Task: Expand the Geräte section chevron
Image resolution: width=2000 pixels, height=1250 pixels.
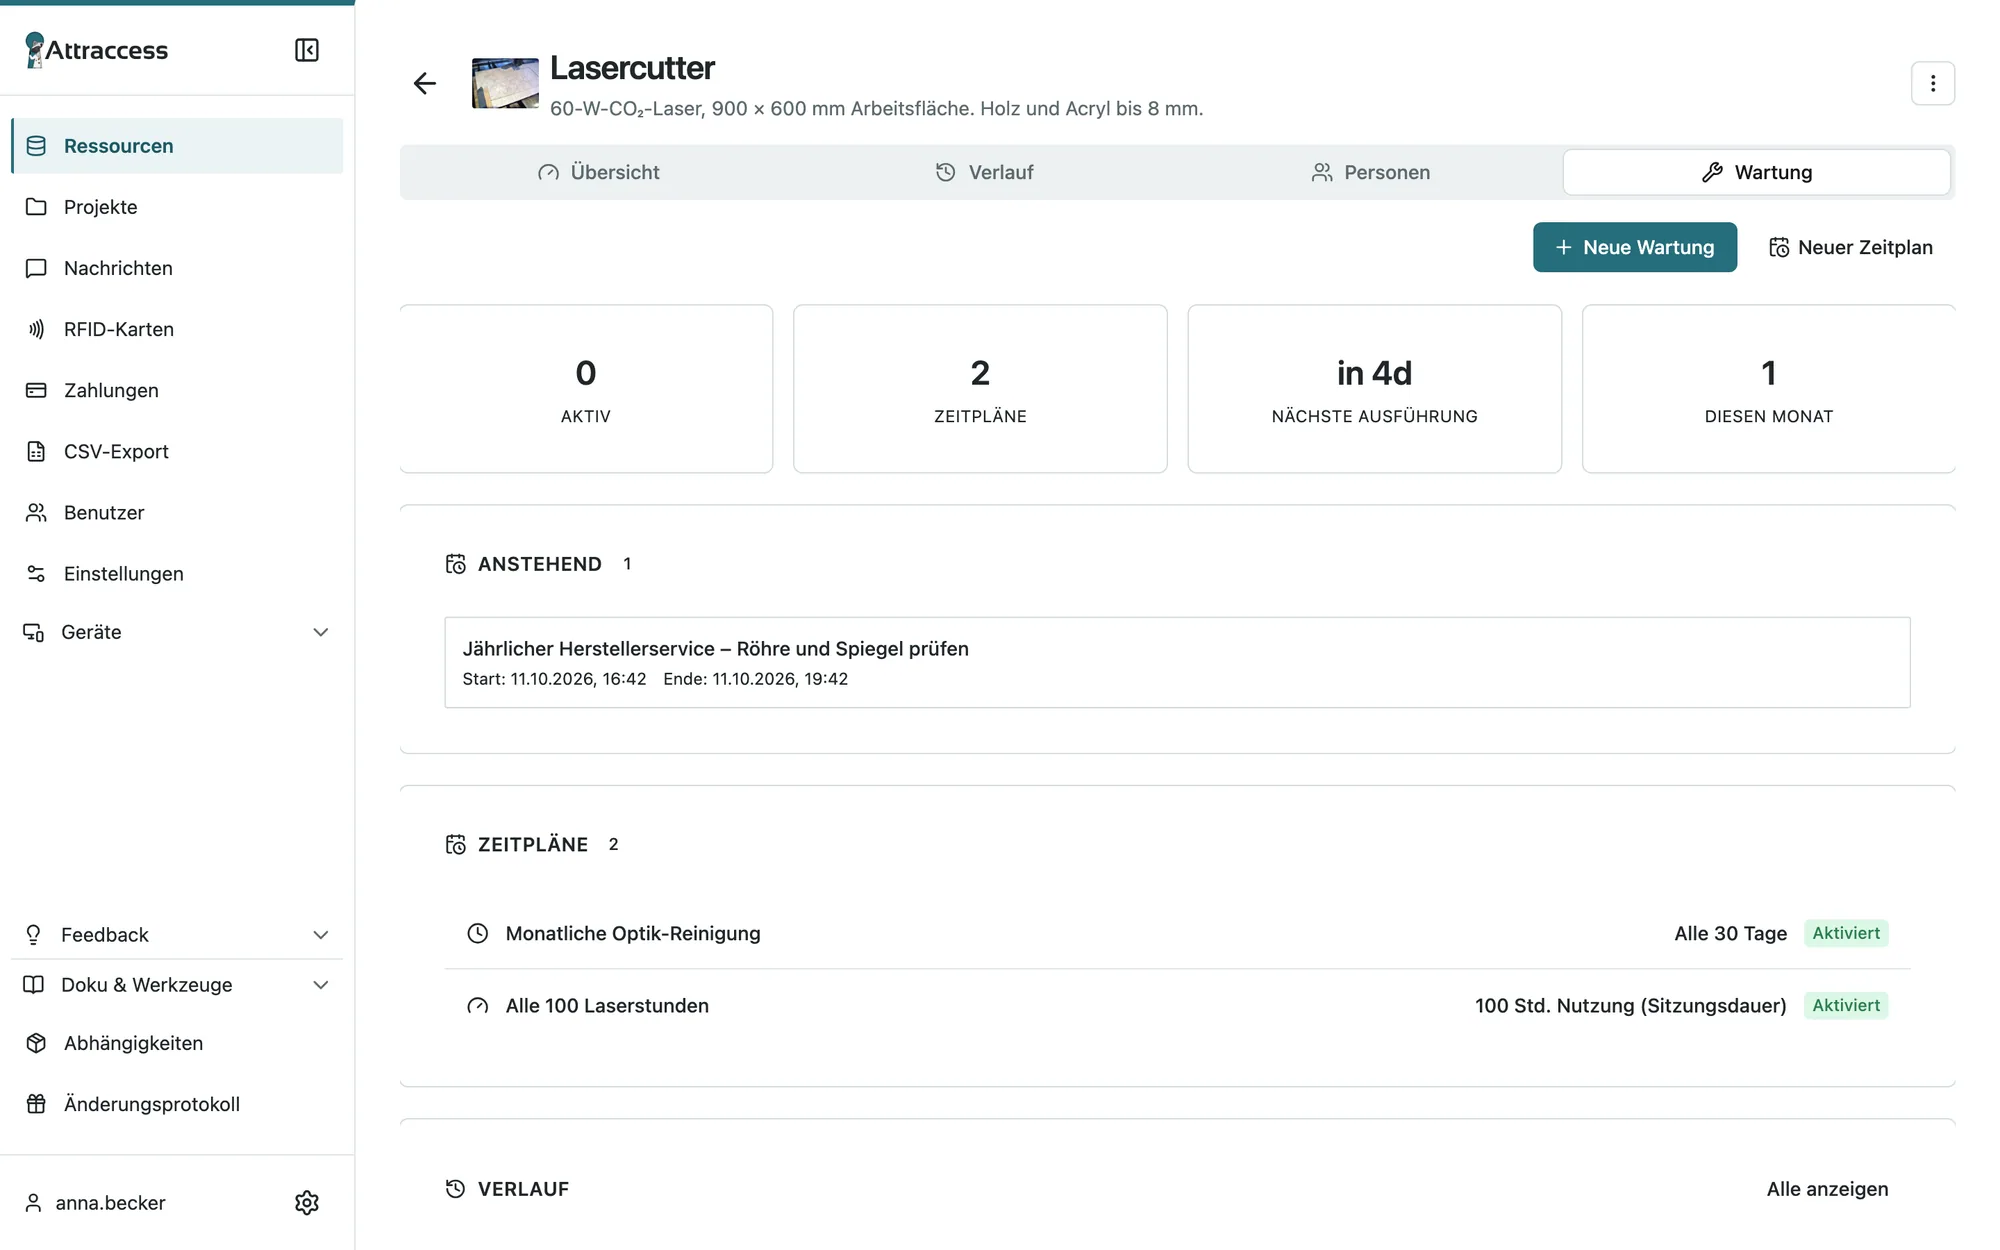Action: point(321,632)
